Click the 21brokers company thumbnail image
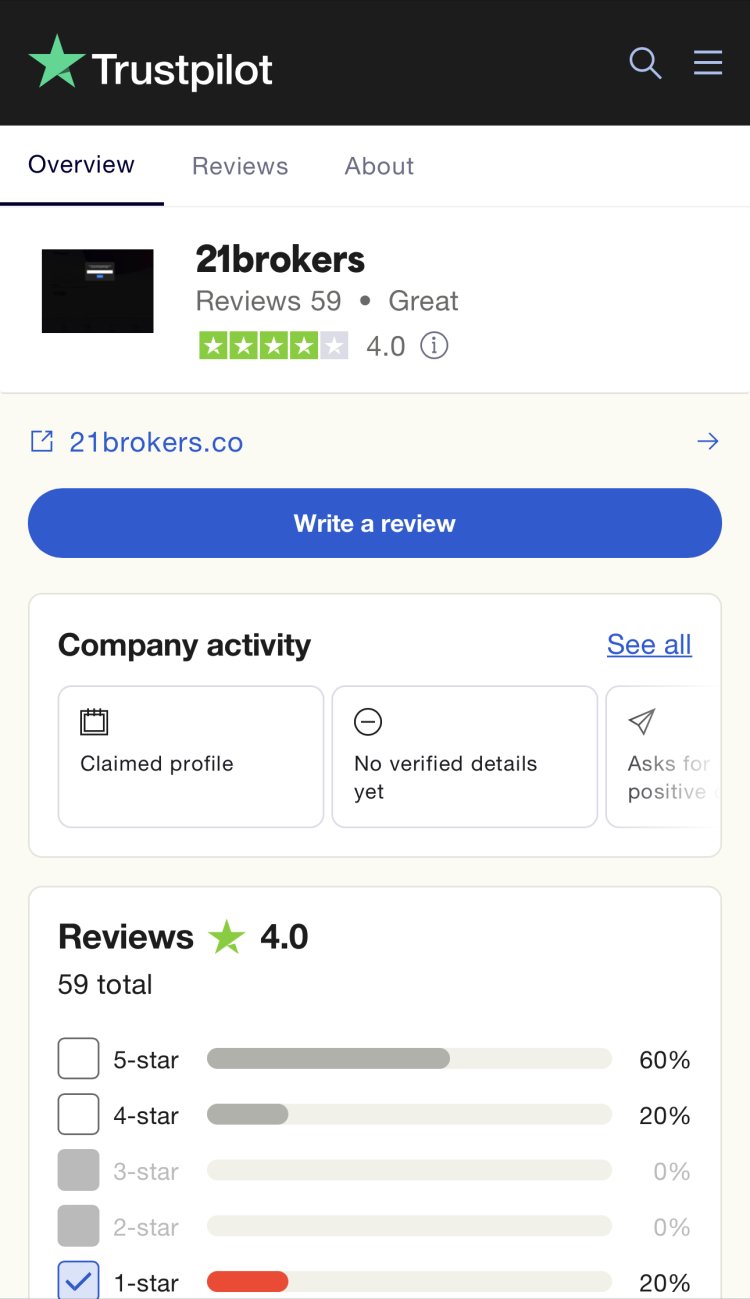 98,291
